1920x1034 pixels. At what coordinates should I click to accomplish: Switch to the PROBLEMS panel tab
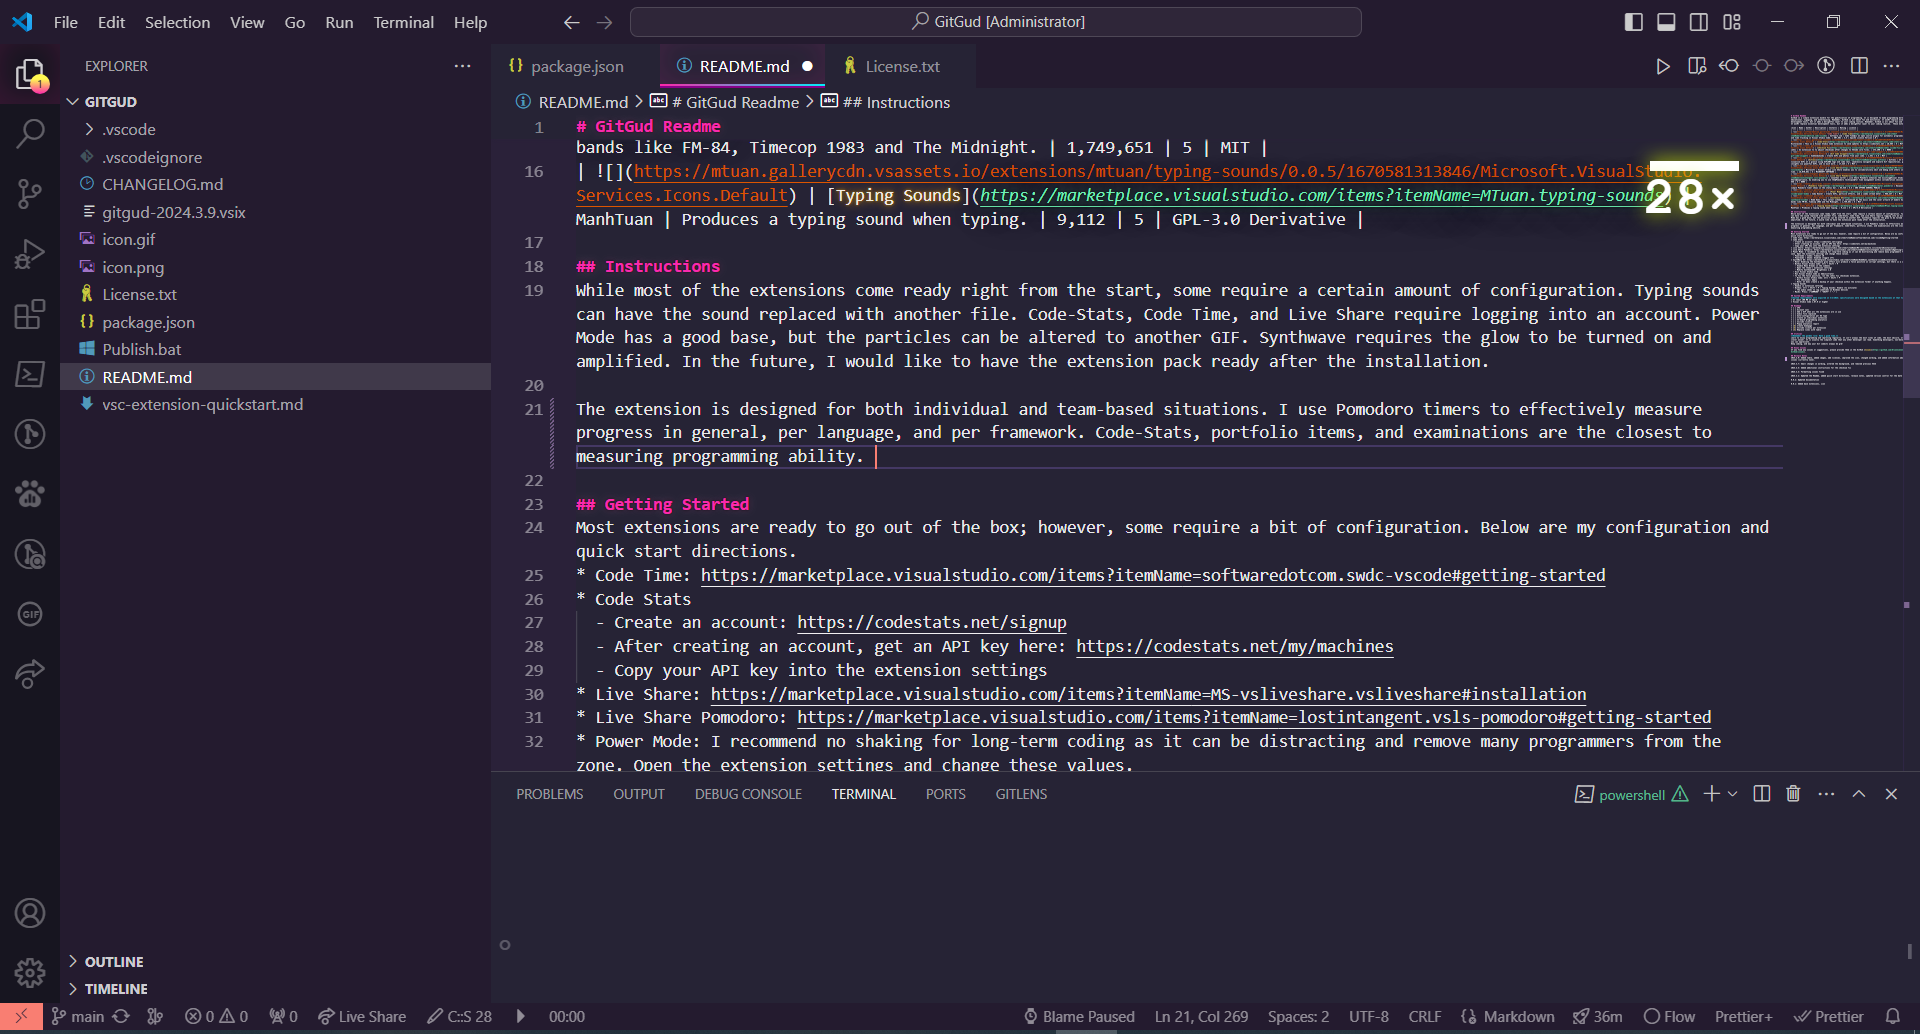[549, 794]
